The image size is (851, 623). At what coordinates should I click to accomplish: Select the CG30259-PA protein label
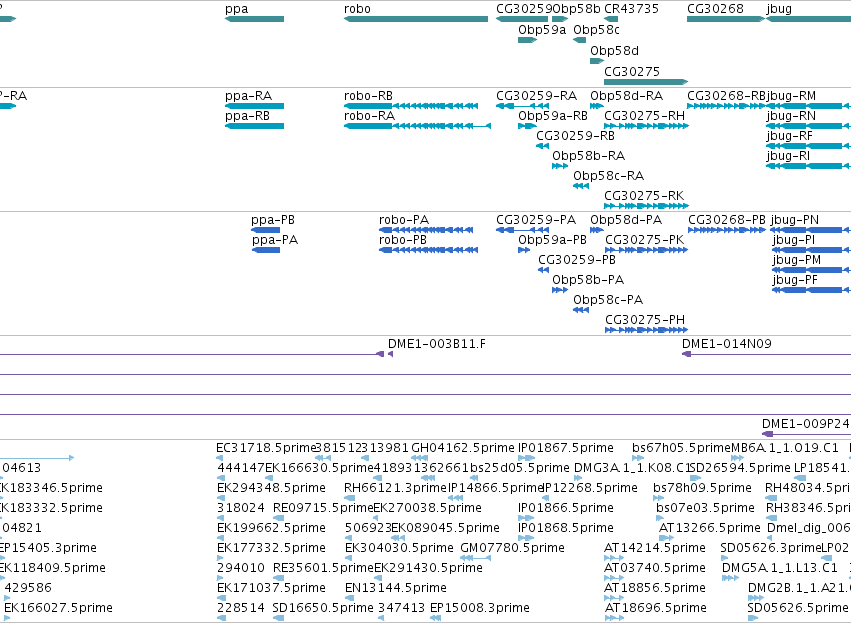(x=536, y=220)
